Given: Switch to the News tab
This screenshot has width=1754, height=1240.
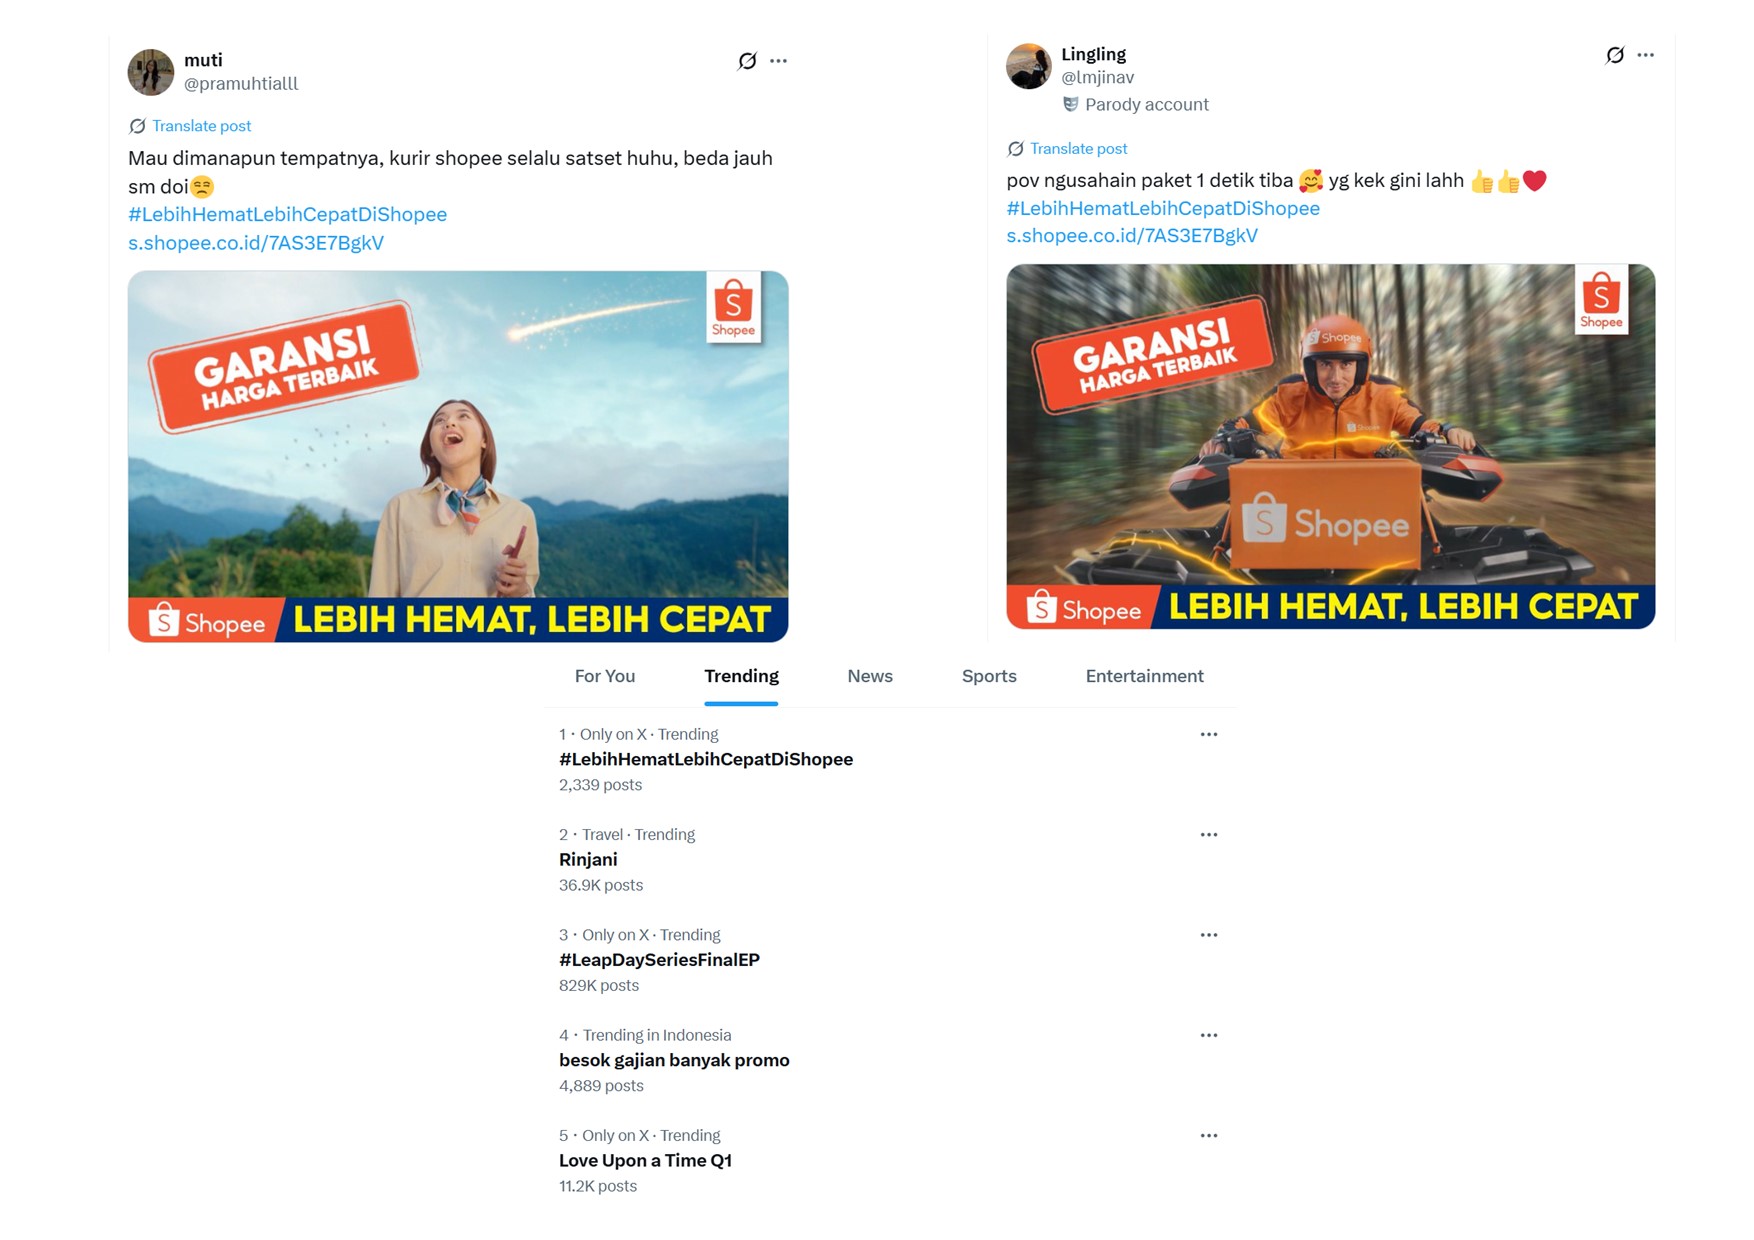Looking at the screenshot, I should (870, 676).
